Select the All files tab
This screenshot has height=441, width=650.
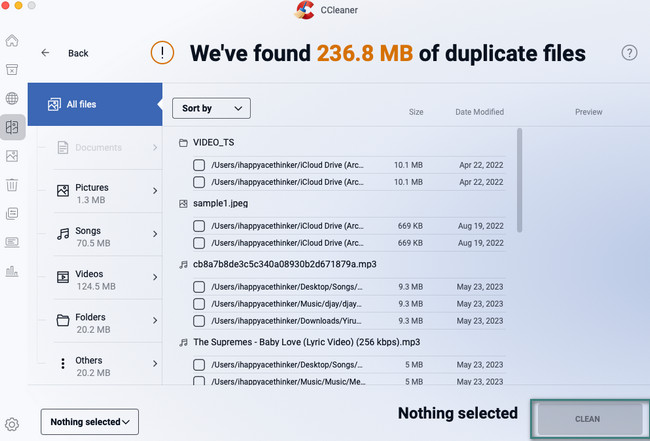coord(95,104)
